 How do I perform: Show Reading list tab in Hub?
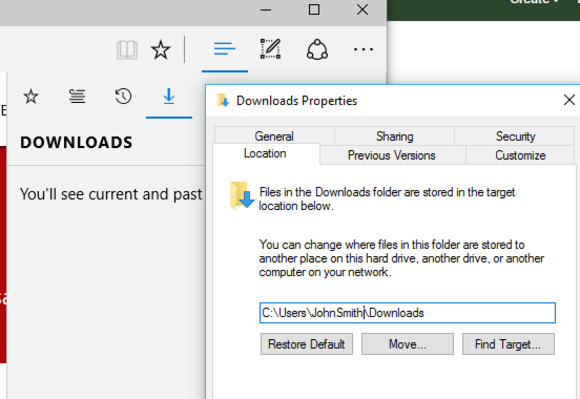tap(77, 97)
